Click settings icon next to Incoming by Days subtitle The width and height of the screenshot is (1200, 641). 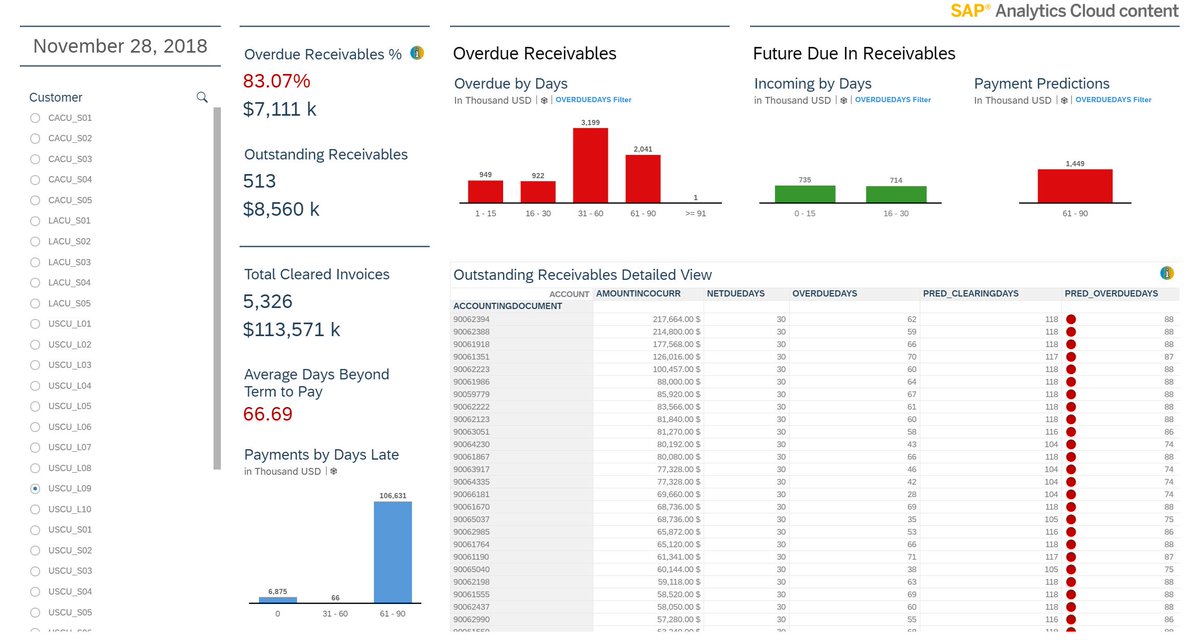pyautogui.click(x=844, y=100)
